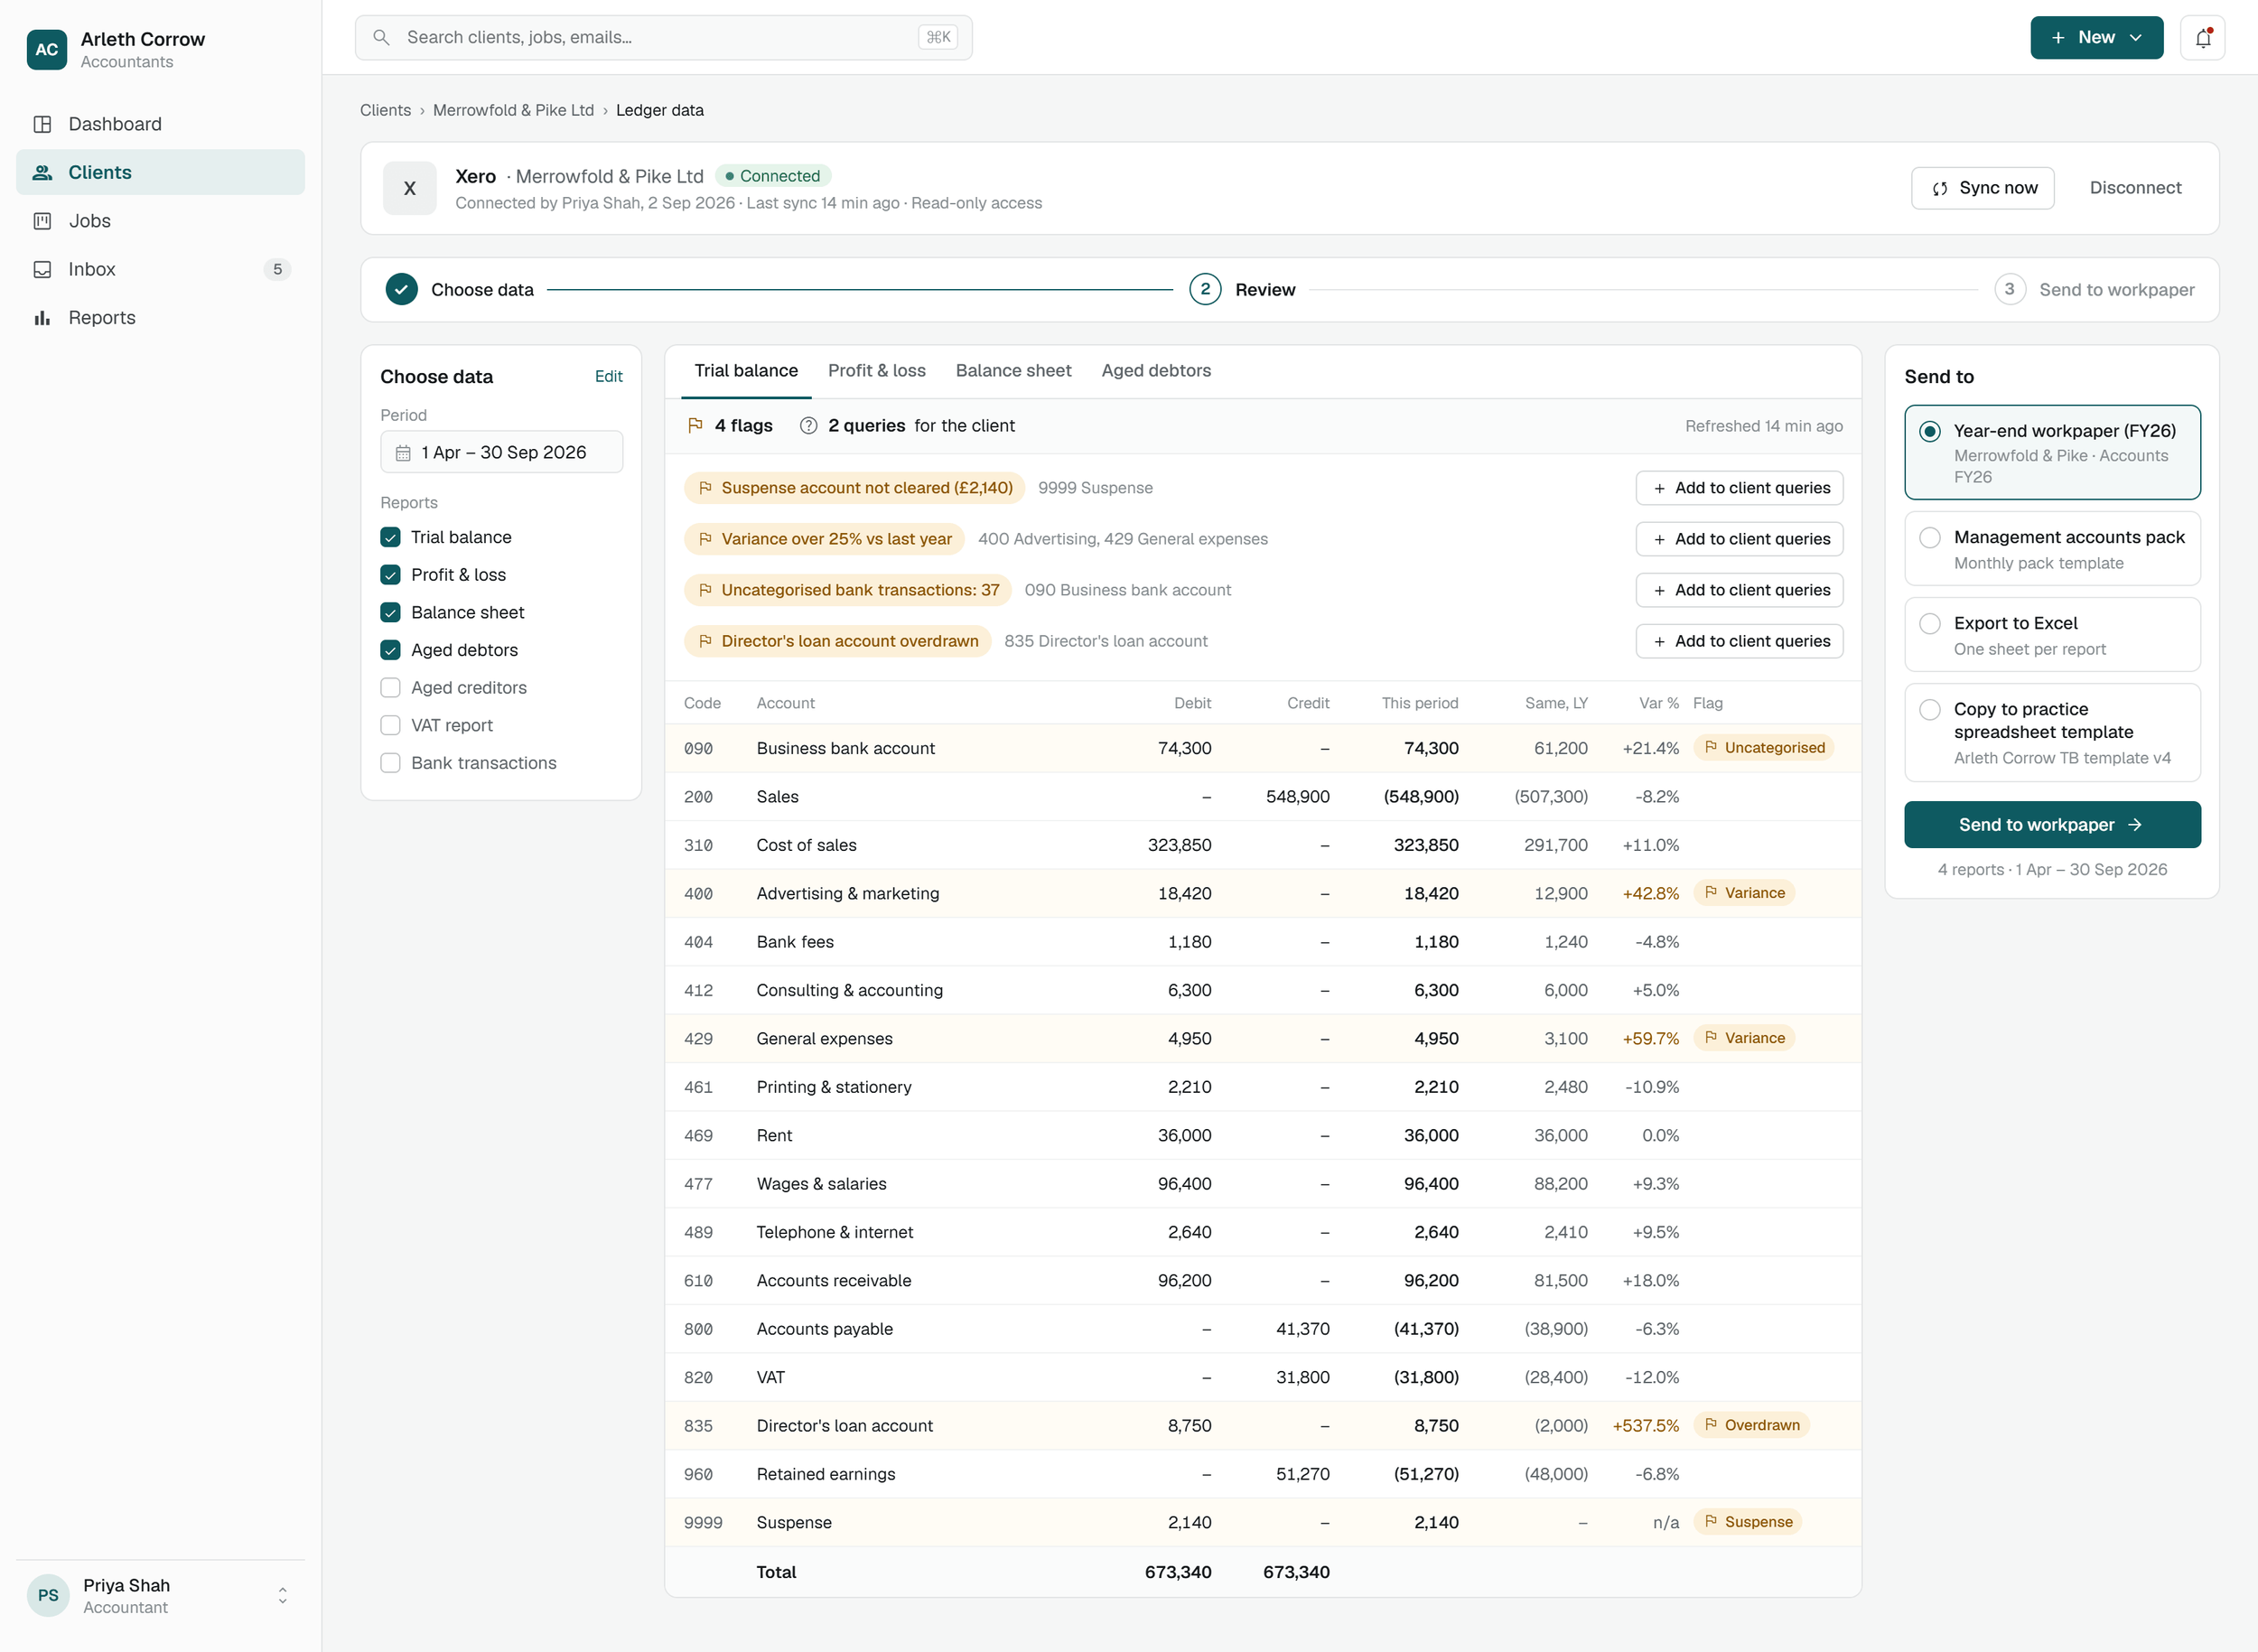2258x1652 pixels.
Task: Click the Jobs sidebar icon
Action: click(x=42, y=221)
